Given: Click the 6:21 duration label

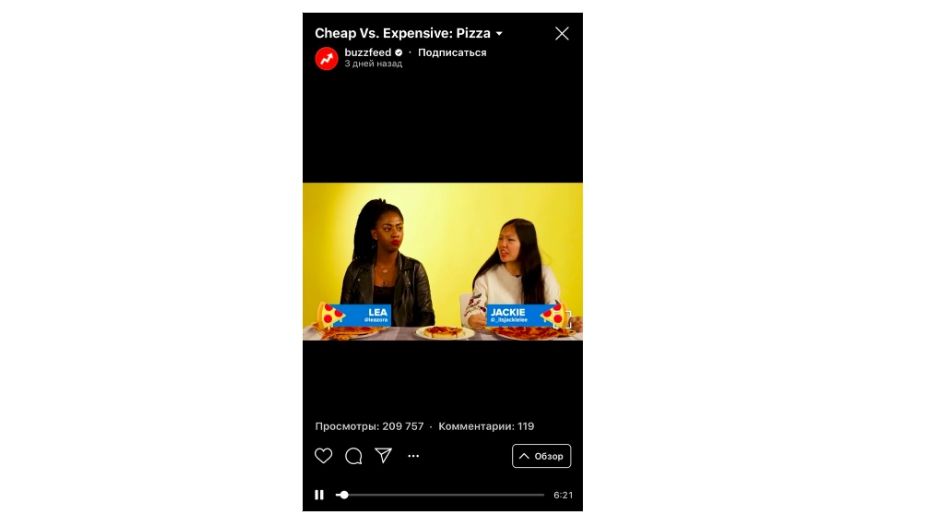Looking at the screenshot, I should (563, 495).
